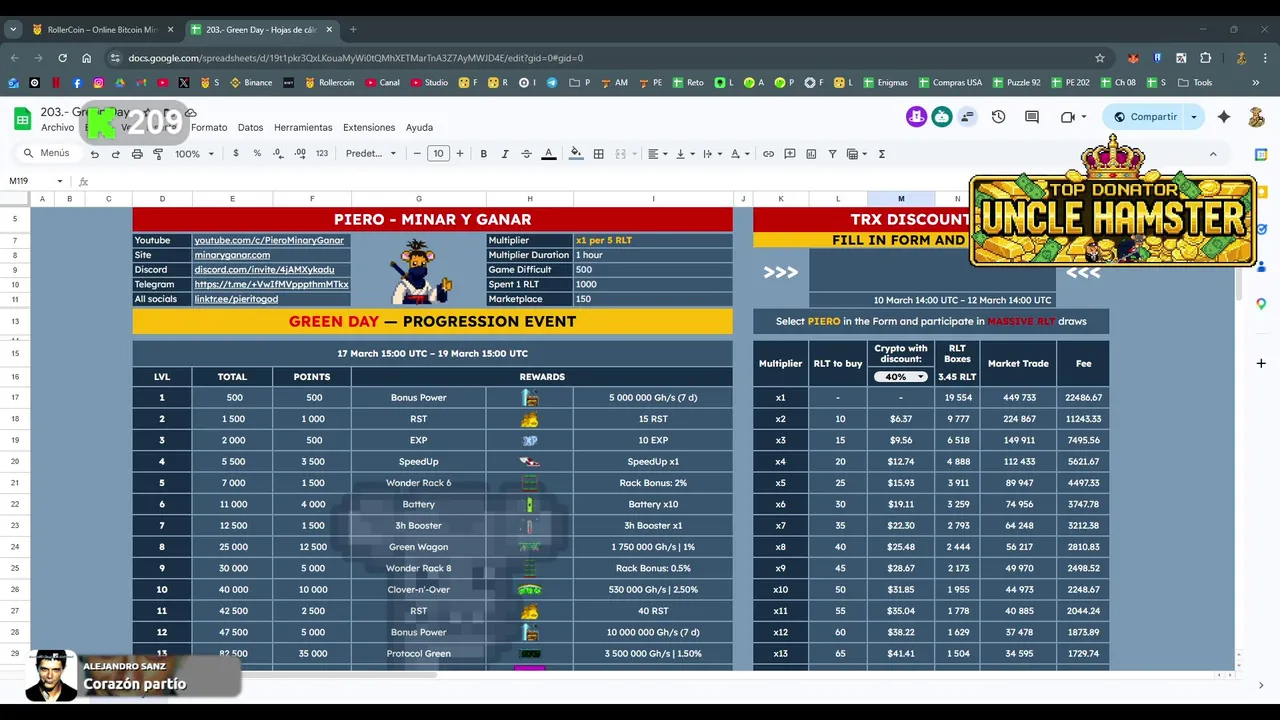
Task: Open fill color bucket picker
Action: [x=575, y=154]
